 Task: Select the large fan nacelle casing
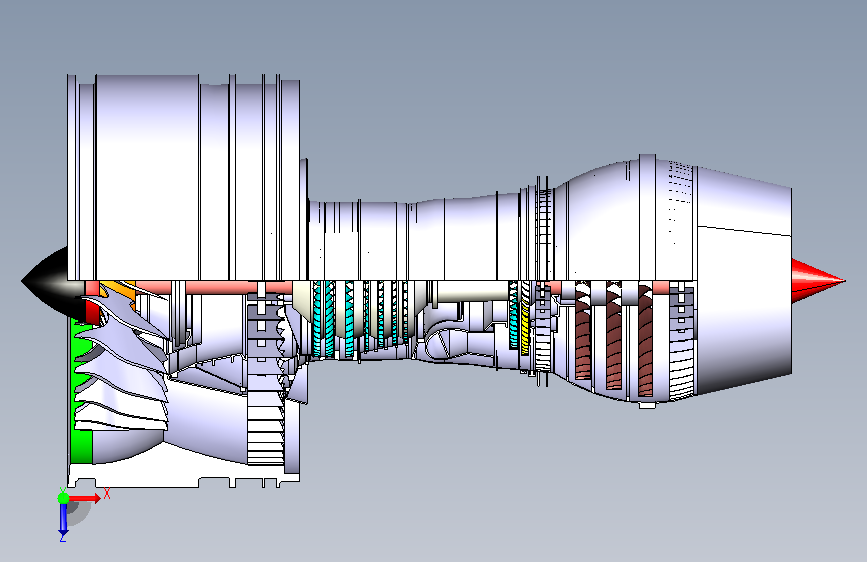tap(184, 177)
